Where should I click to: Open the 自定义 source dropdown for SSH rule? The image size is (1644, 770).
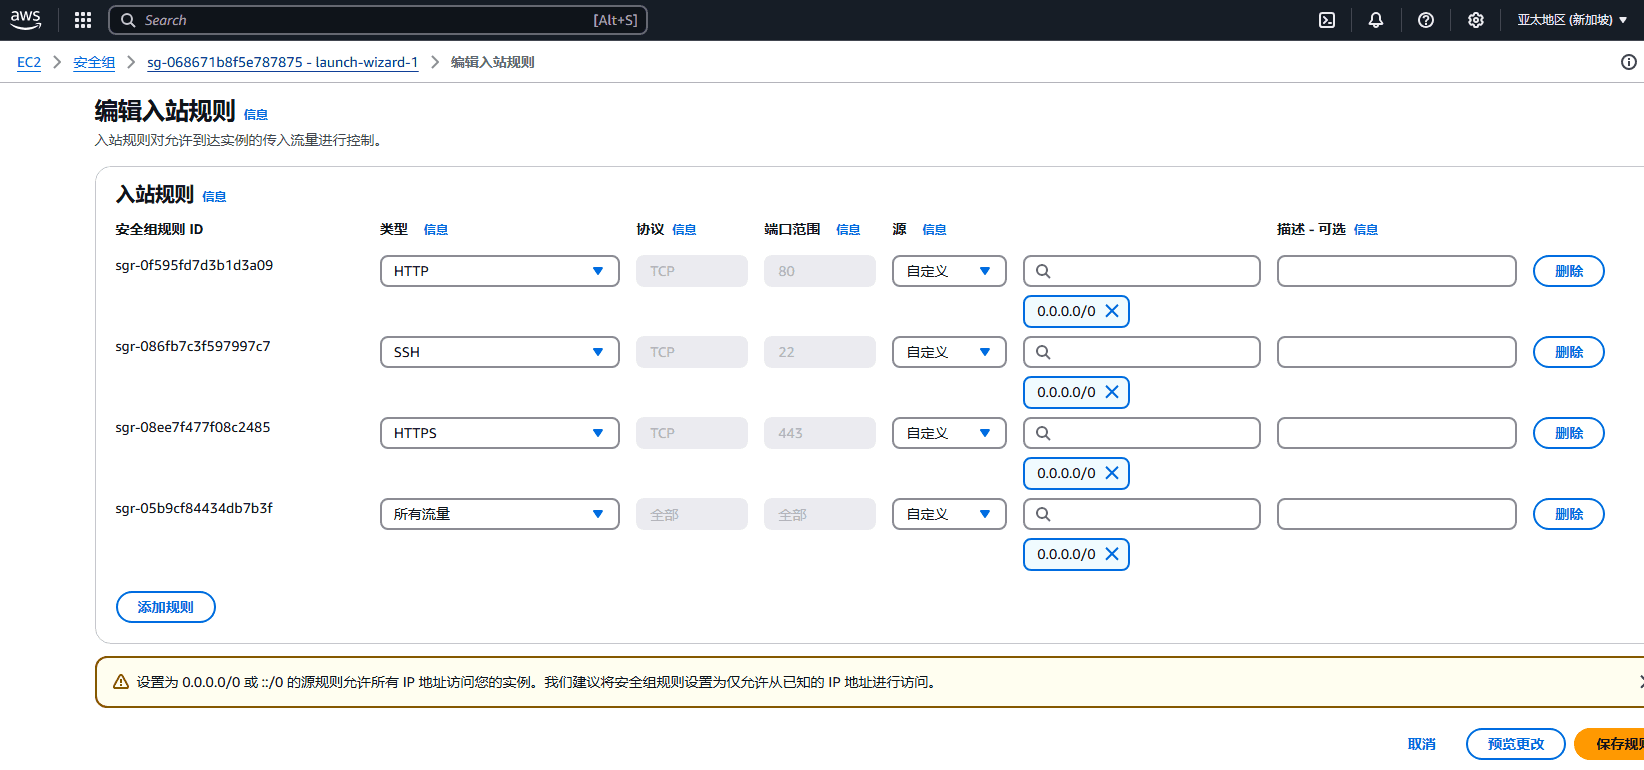(x=949, y=352)
